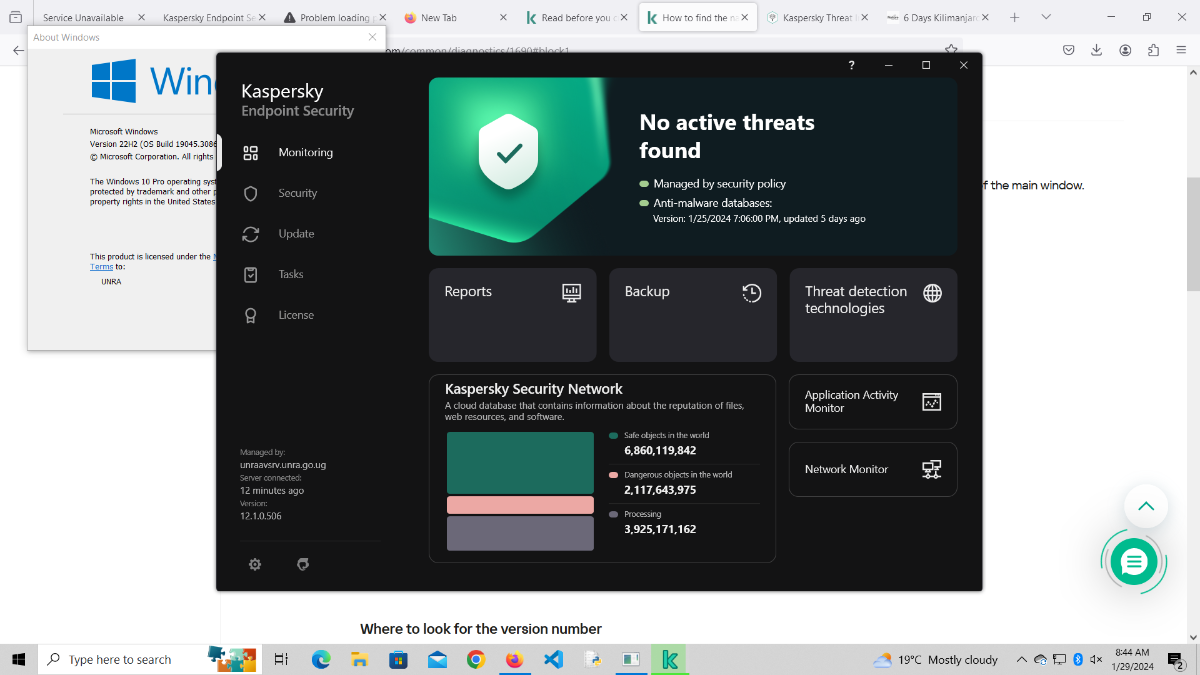Click the Anti-malware databases status line

[712, 203]
